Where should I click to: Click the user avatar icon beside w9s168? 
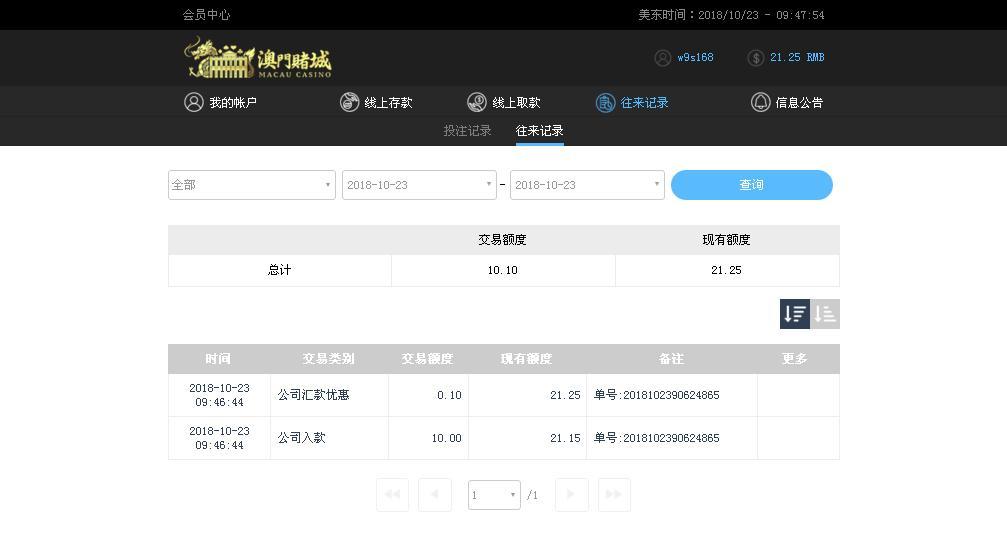[662, 58]
